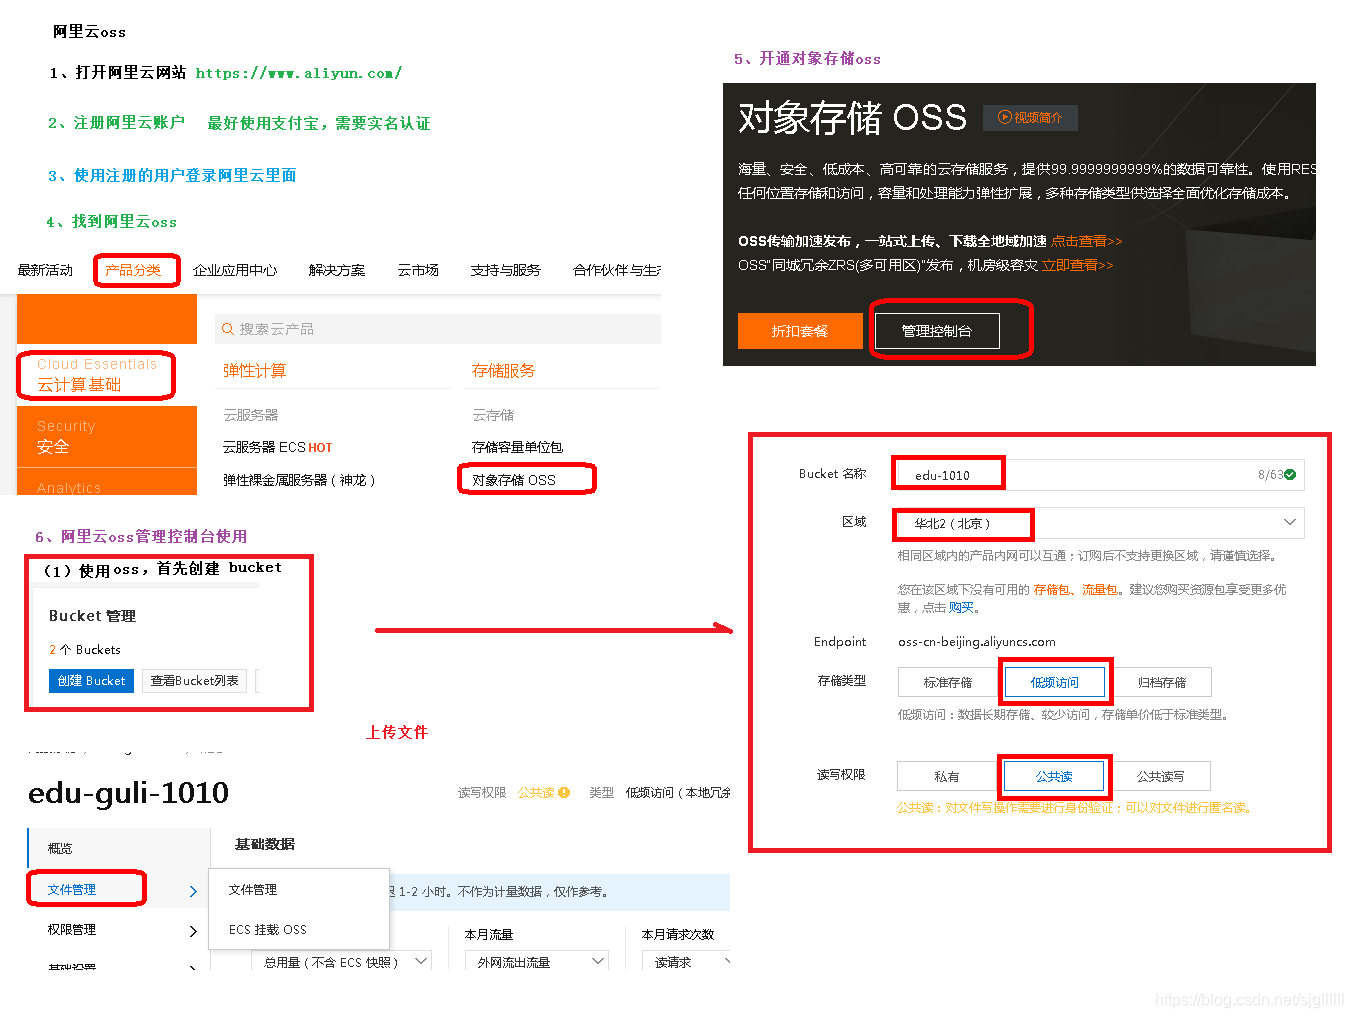The image size is (1353, 1018).
Task: Click the yellow warning icon beside 公共读
Action: (563, 792)
